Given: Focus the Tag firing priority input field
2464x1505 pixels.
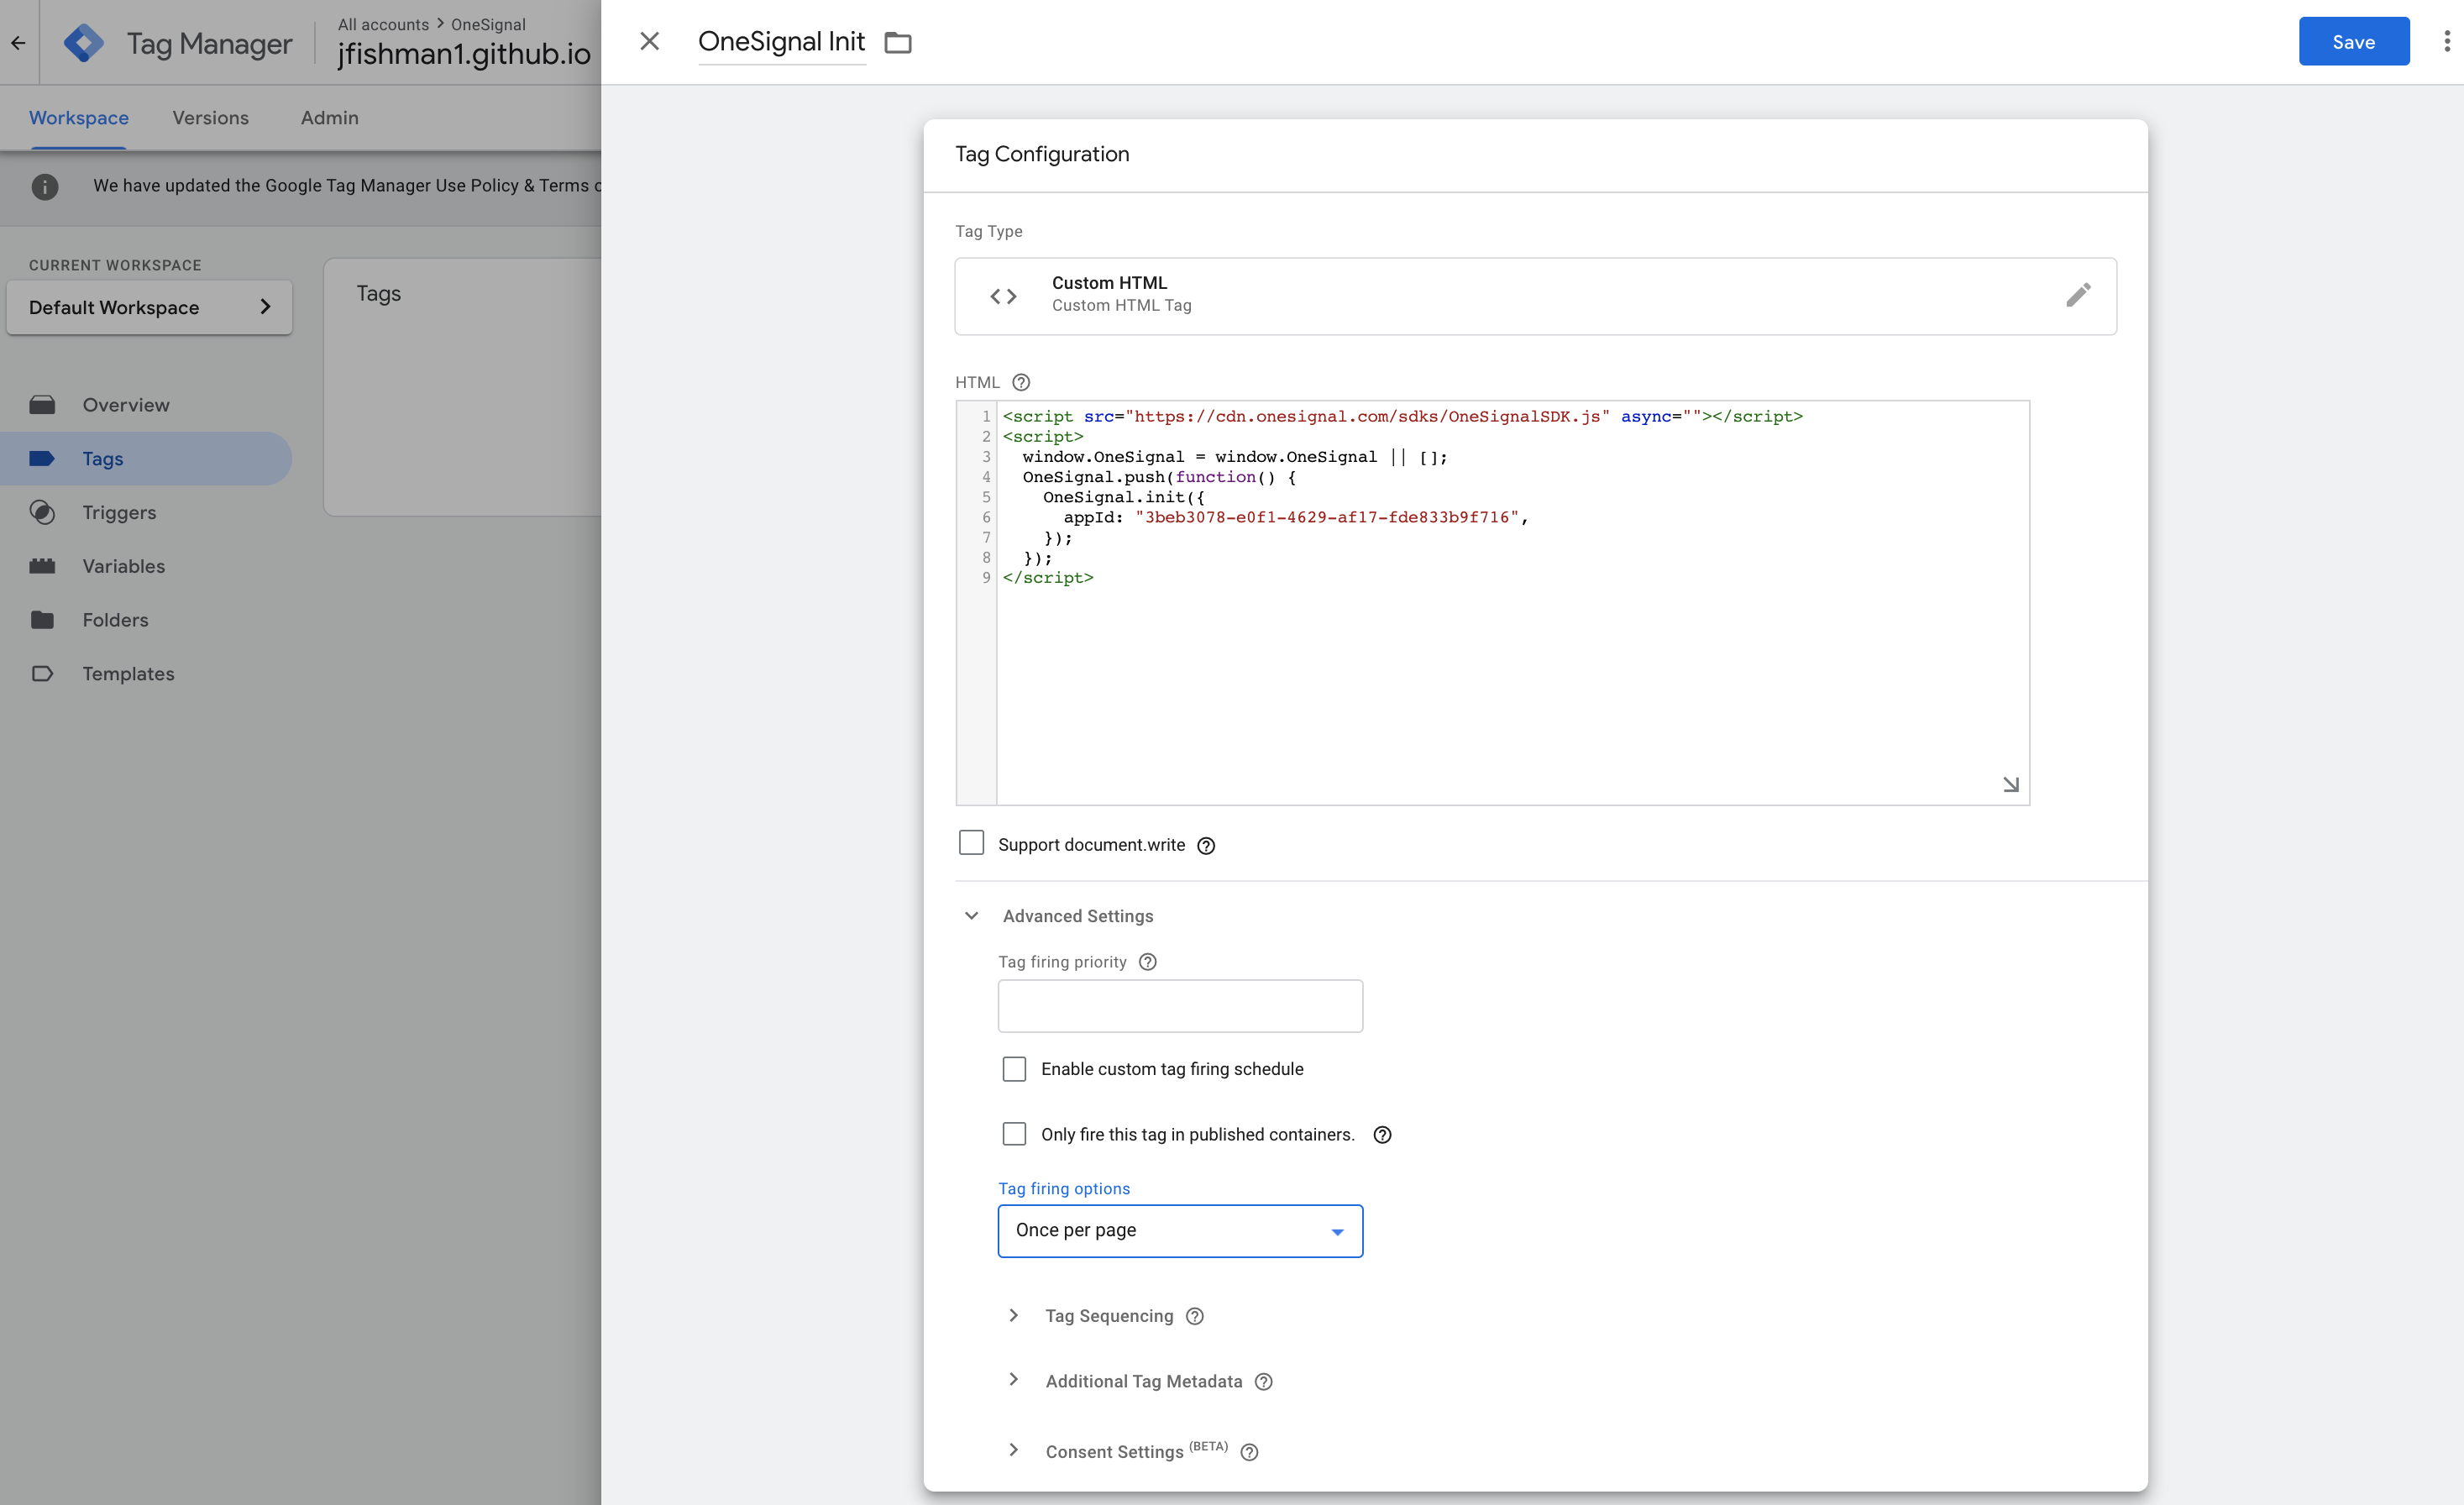Looking at the screenshot, I should point(1180,1006).
